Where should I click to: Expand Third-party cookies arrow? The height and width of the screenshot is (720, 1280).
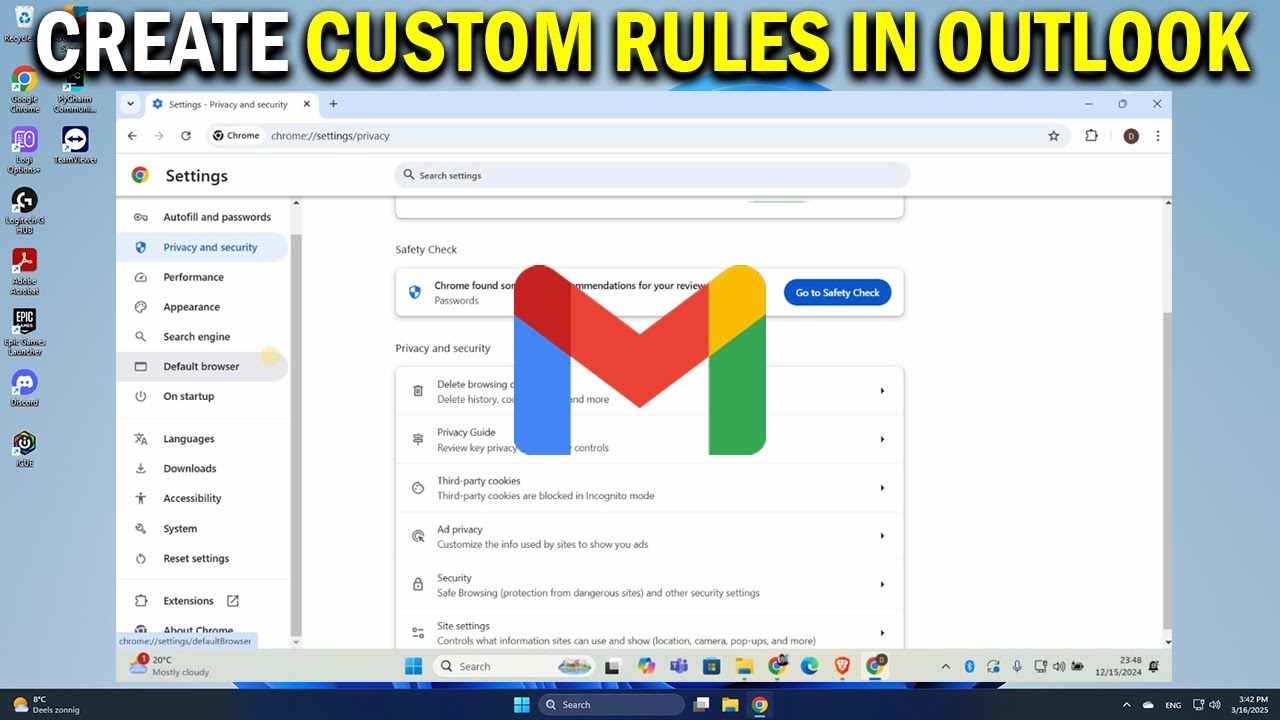coord(882,488)
